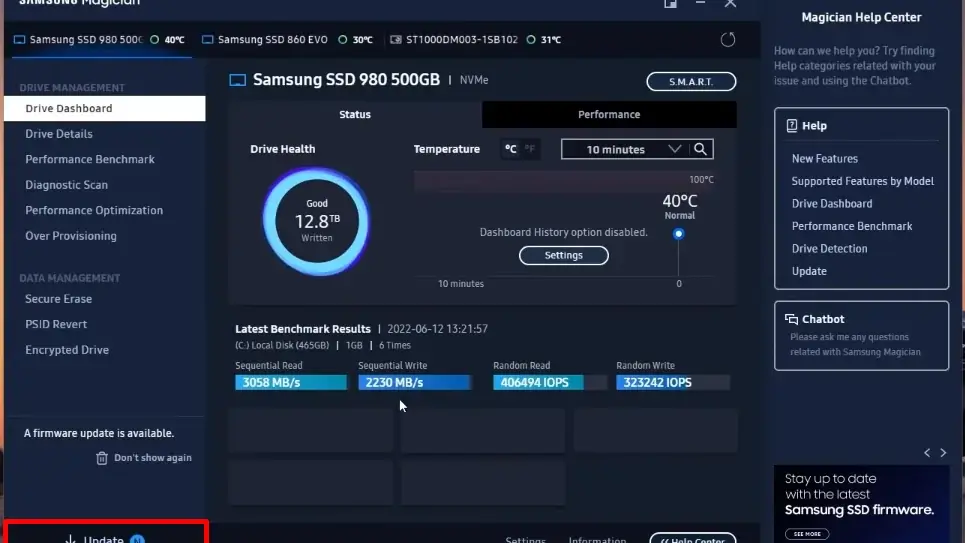Open the 10 minutes time range dropdown
965x543 pixels.
tap(627, 149)
